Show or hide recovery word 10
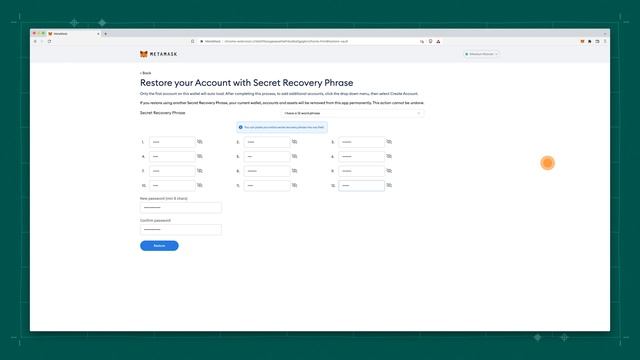640x360 pixels. (x=200, y=185)
